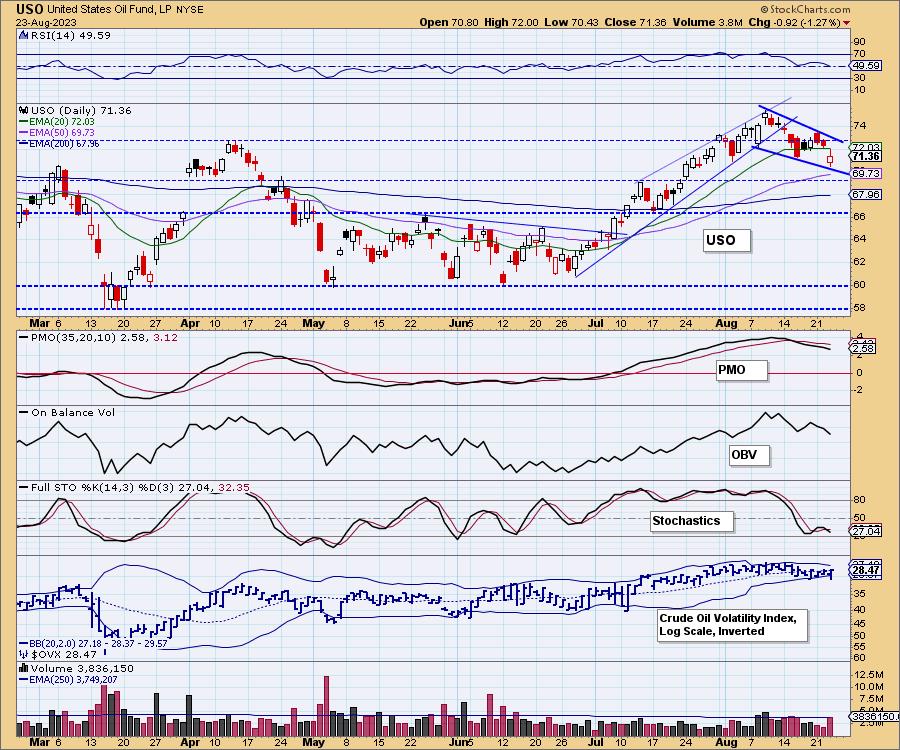Viewport: 900px width, 750px height.
Task: Click the candlestick icon beside USO (Daily)
Action: click(24, 110)
